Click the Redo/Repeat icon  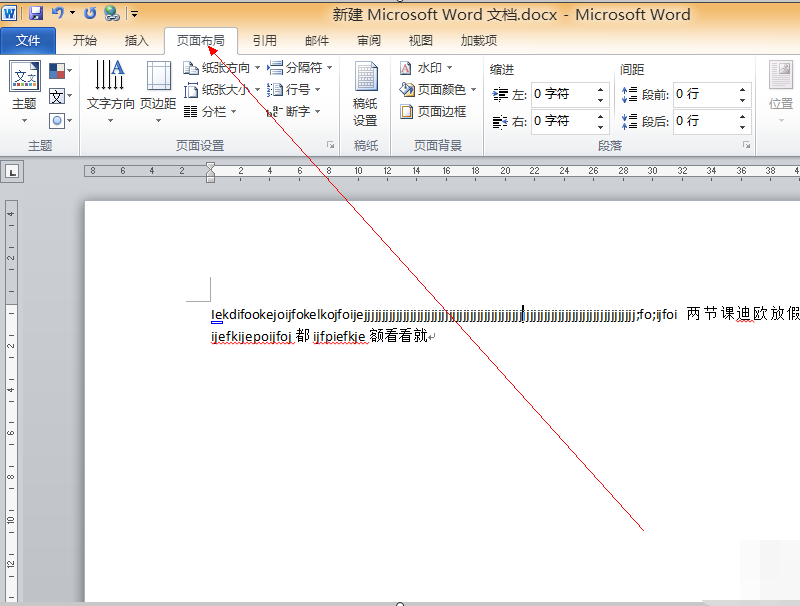click(90, 13)
